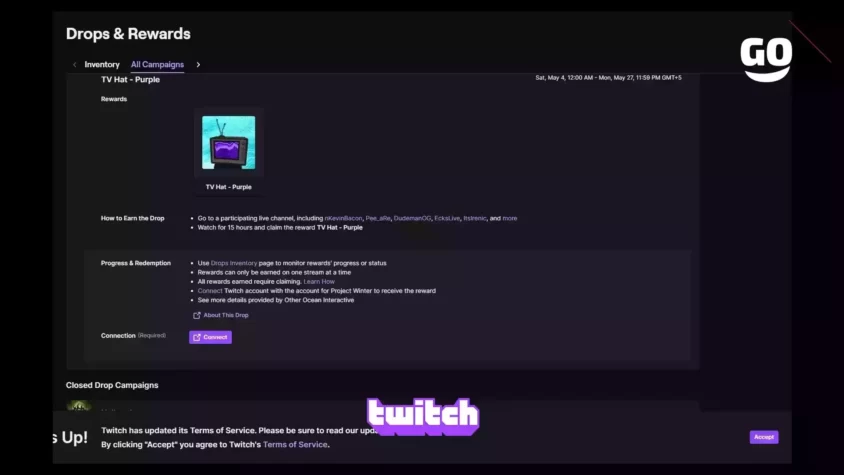
Task: Click the left chevron before Inventory
Action: (74, 65)
